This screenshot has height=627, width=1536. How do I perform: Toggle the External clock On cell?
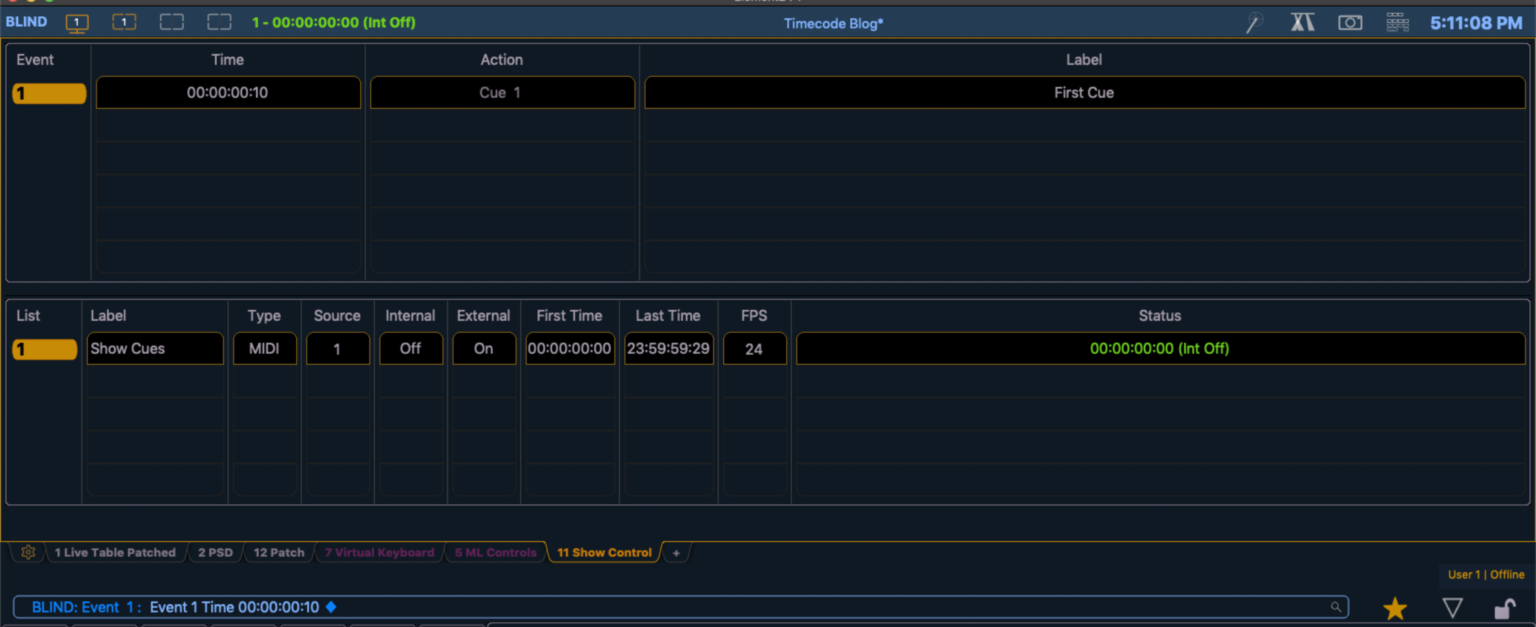[484, 349]
